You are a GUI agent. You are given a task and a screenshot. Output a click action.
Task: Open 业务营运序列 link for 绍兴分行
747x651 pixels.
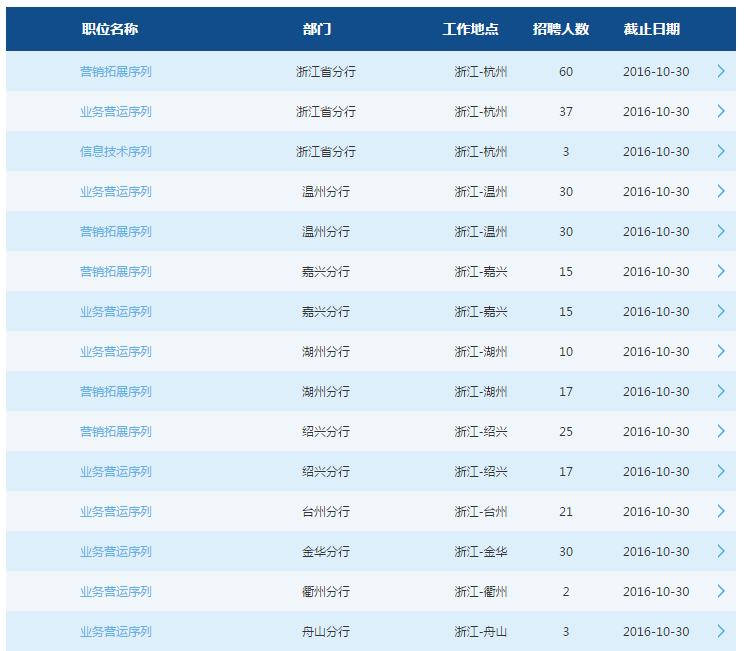[116, 472]
